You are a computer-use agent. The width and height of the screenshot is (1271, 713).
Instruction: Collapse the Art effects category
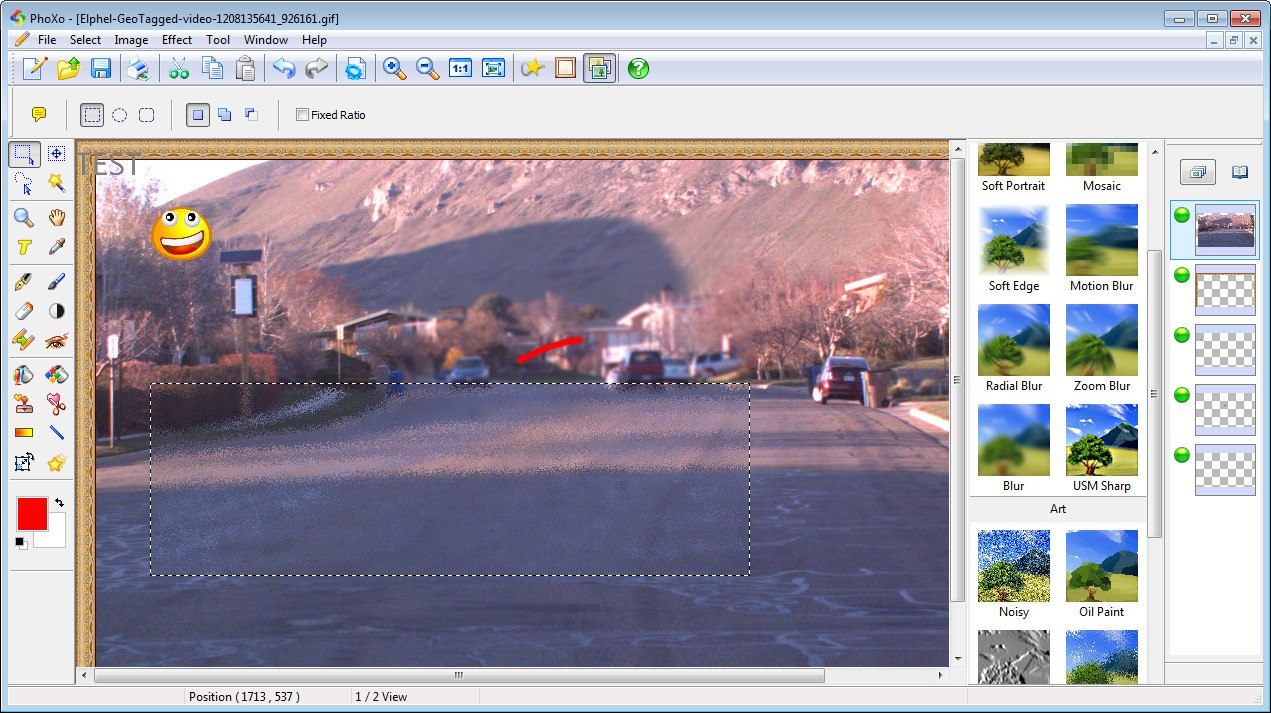tap(1057, 509)
